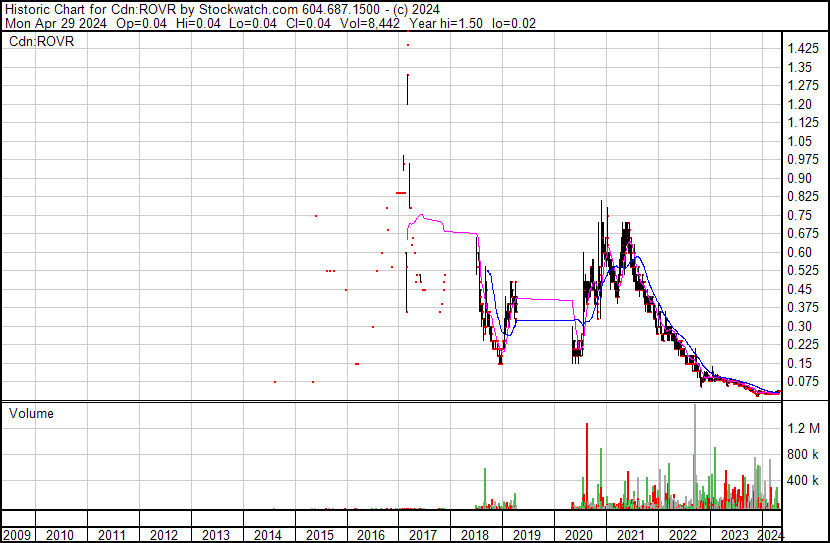Click the 0.375 price axis label
The height and width of the screenshot is (543, 830).
coord(803,307)
